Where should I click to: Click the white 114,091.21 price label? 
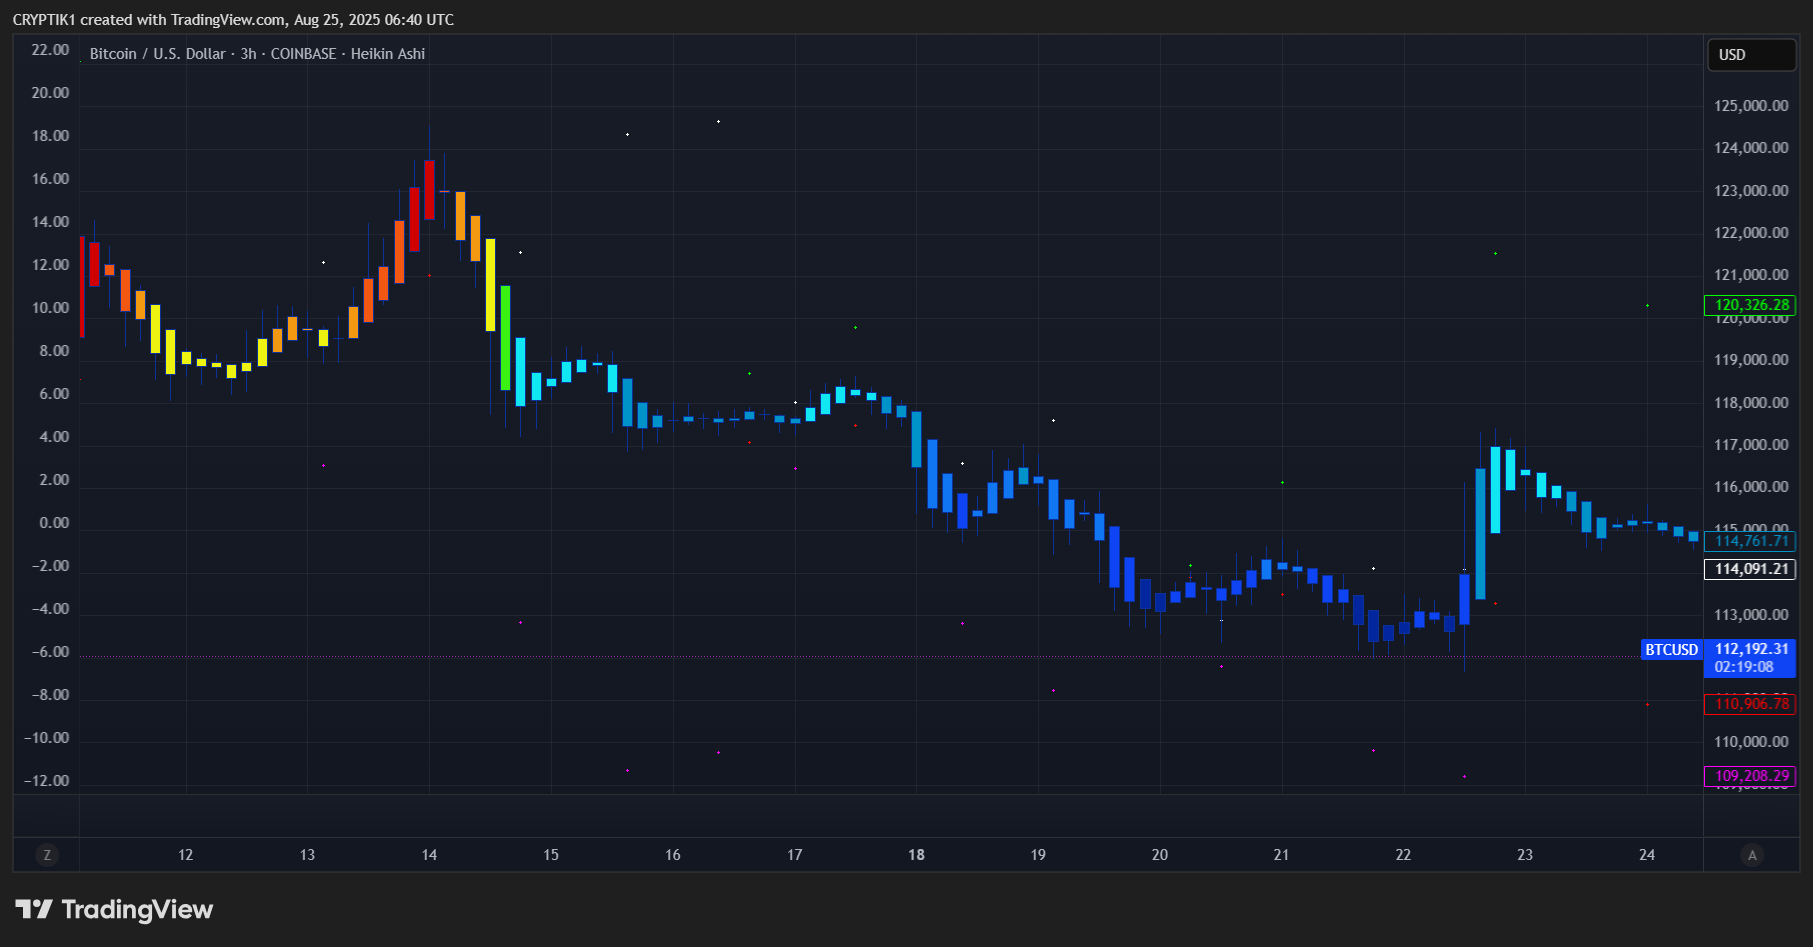coord(1750,569)
